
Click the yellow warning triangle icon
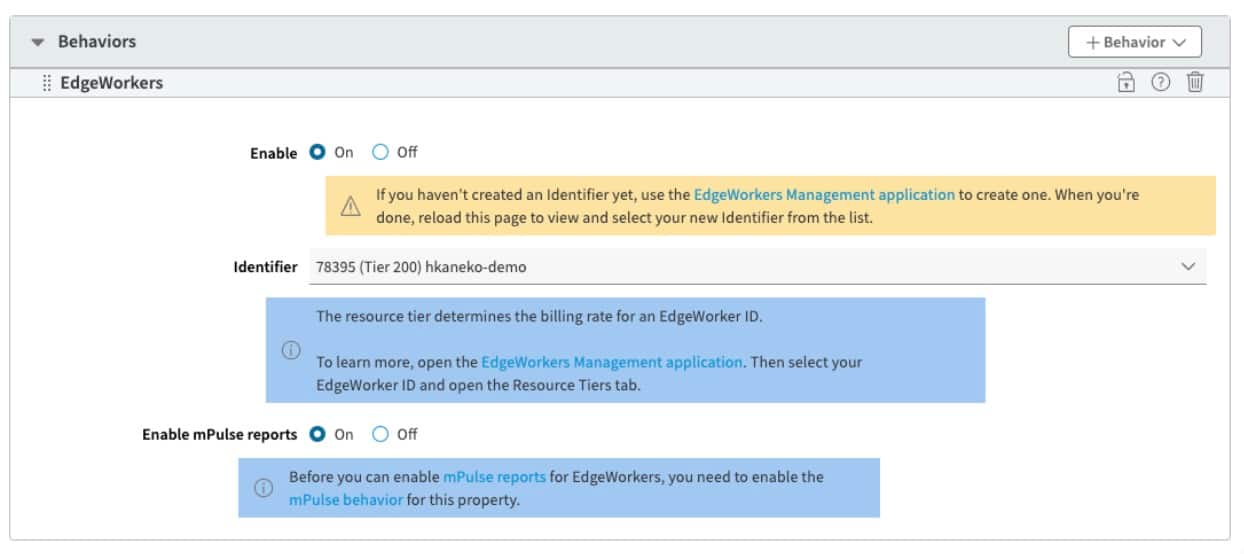point(350,206)
